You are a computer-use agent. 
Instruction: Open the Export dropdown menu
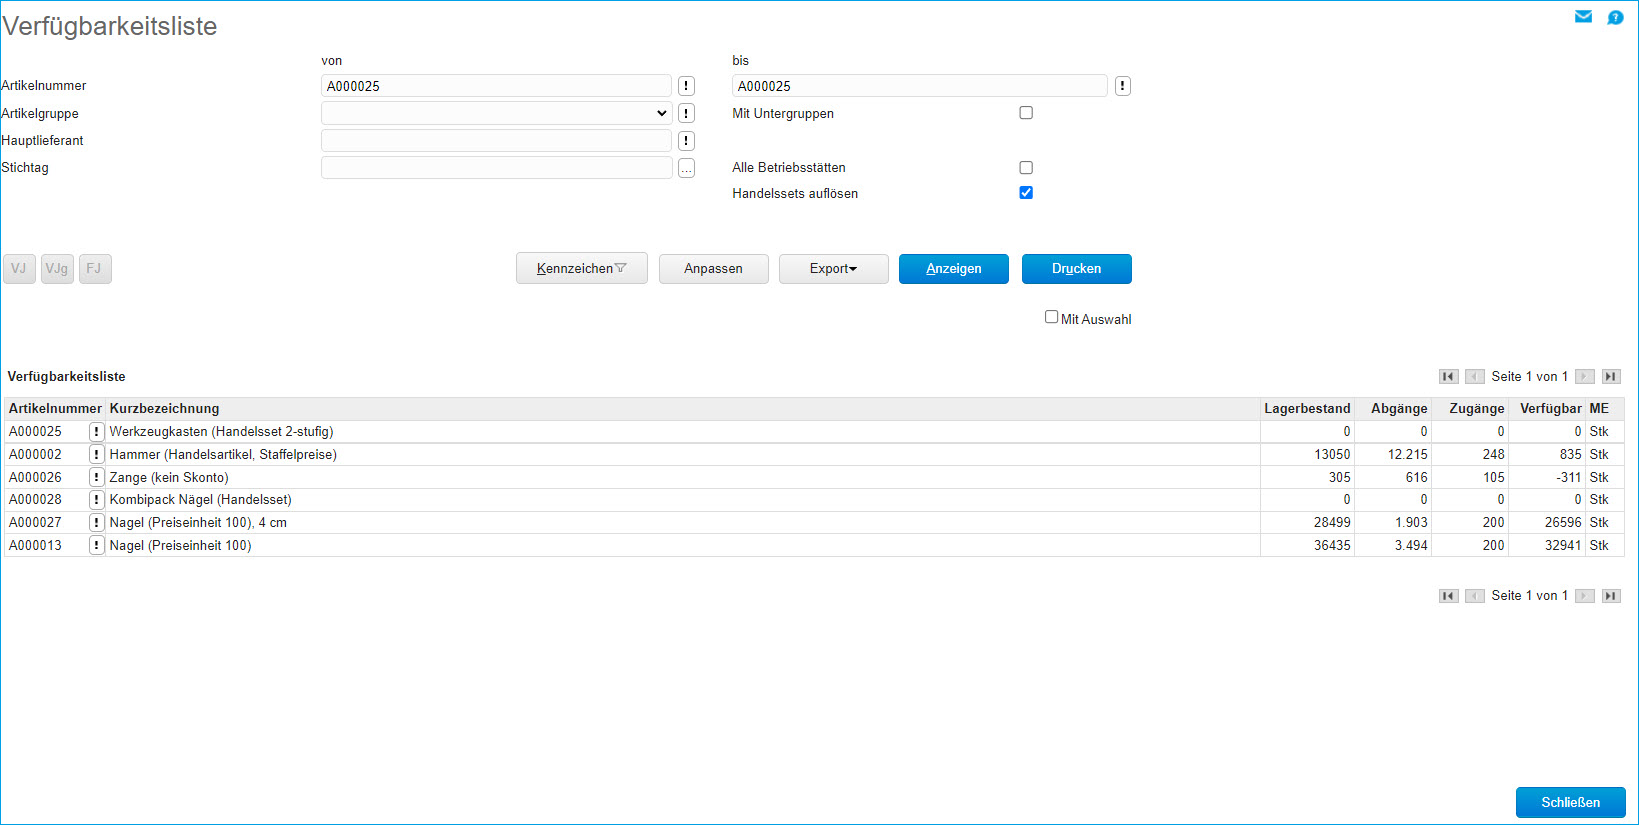[x=833, y=269]
